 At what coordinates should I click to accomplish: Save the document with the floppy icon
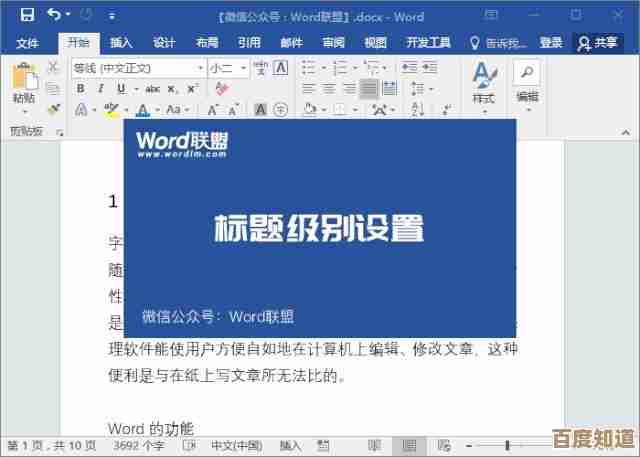[27, 16]
